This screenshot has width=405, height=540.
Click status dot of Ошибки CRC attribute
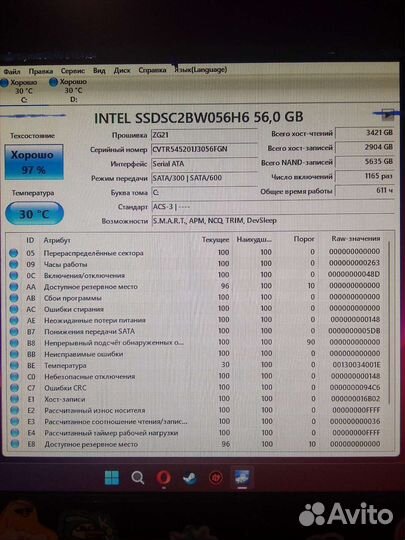pyautogui.click(x=14, y=388)
